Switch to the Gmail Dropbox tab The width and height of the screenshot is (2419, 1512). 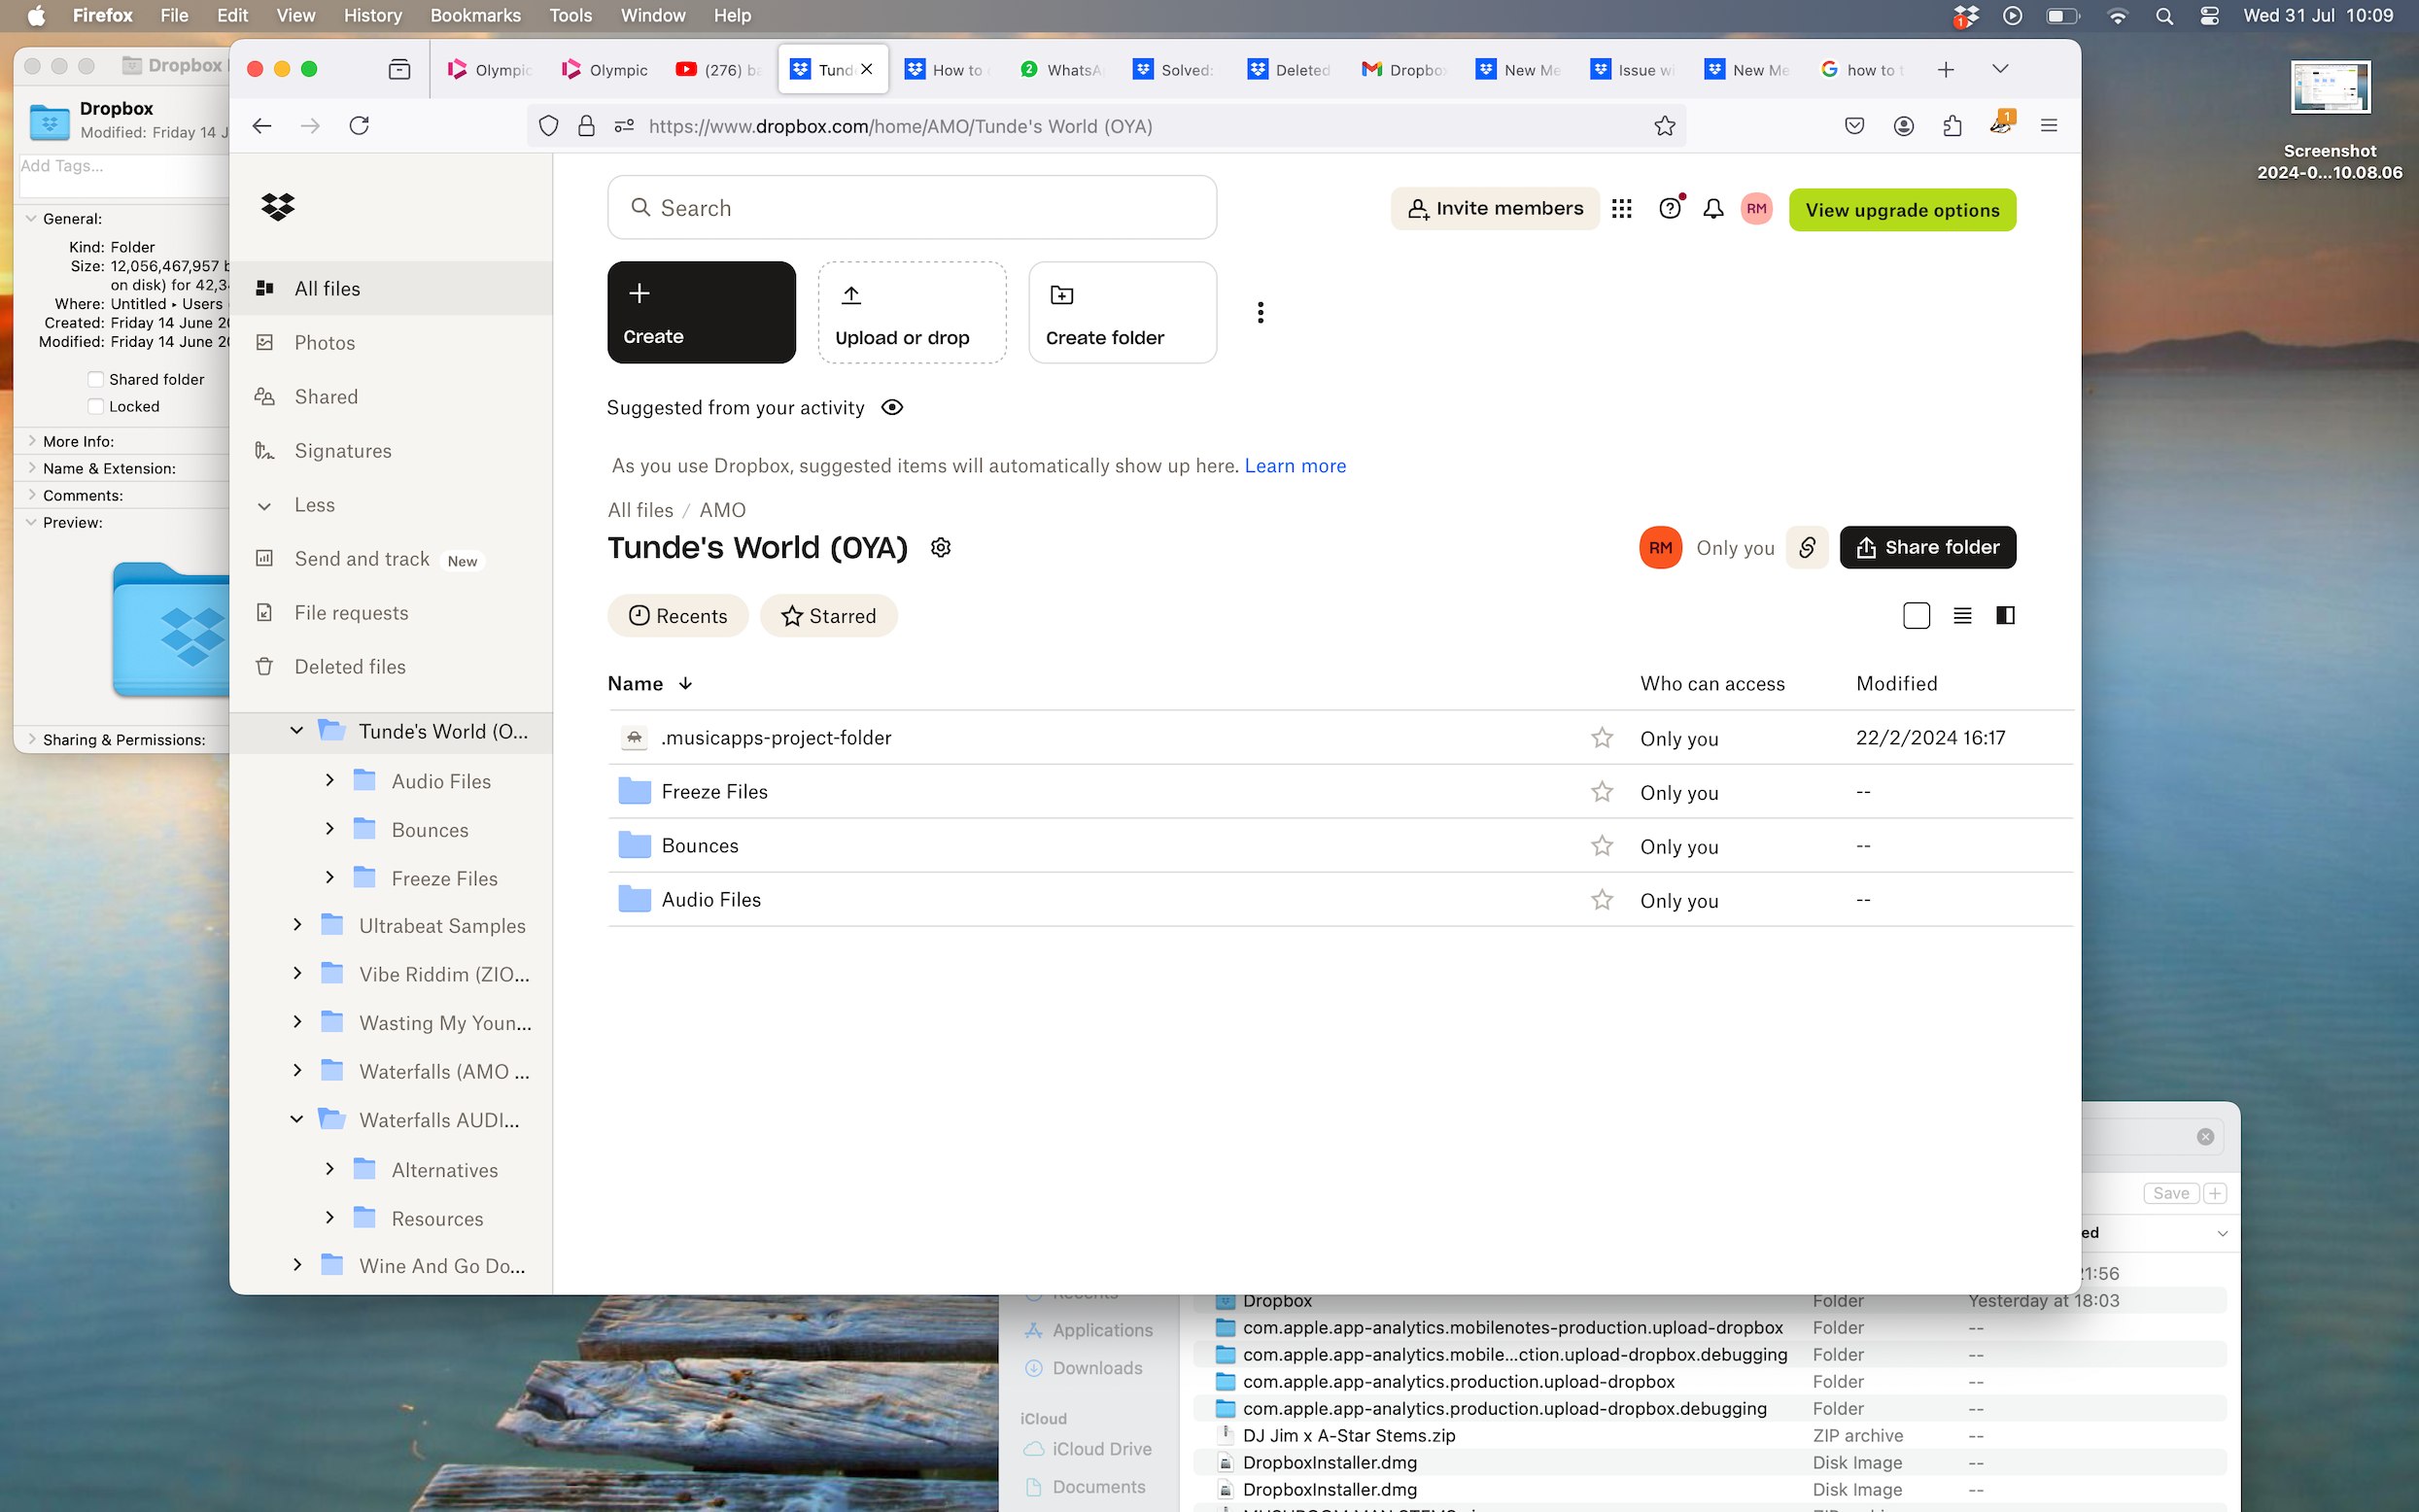(1405, 69)
